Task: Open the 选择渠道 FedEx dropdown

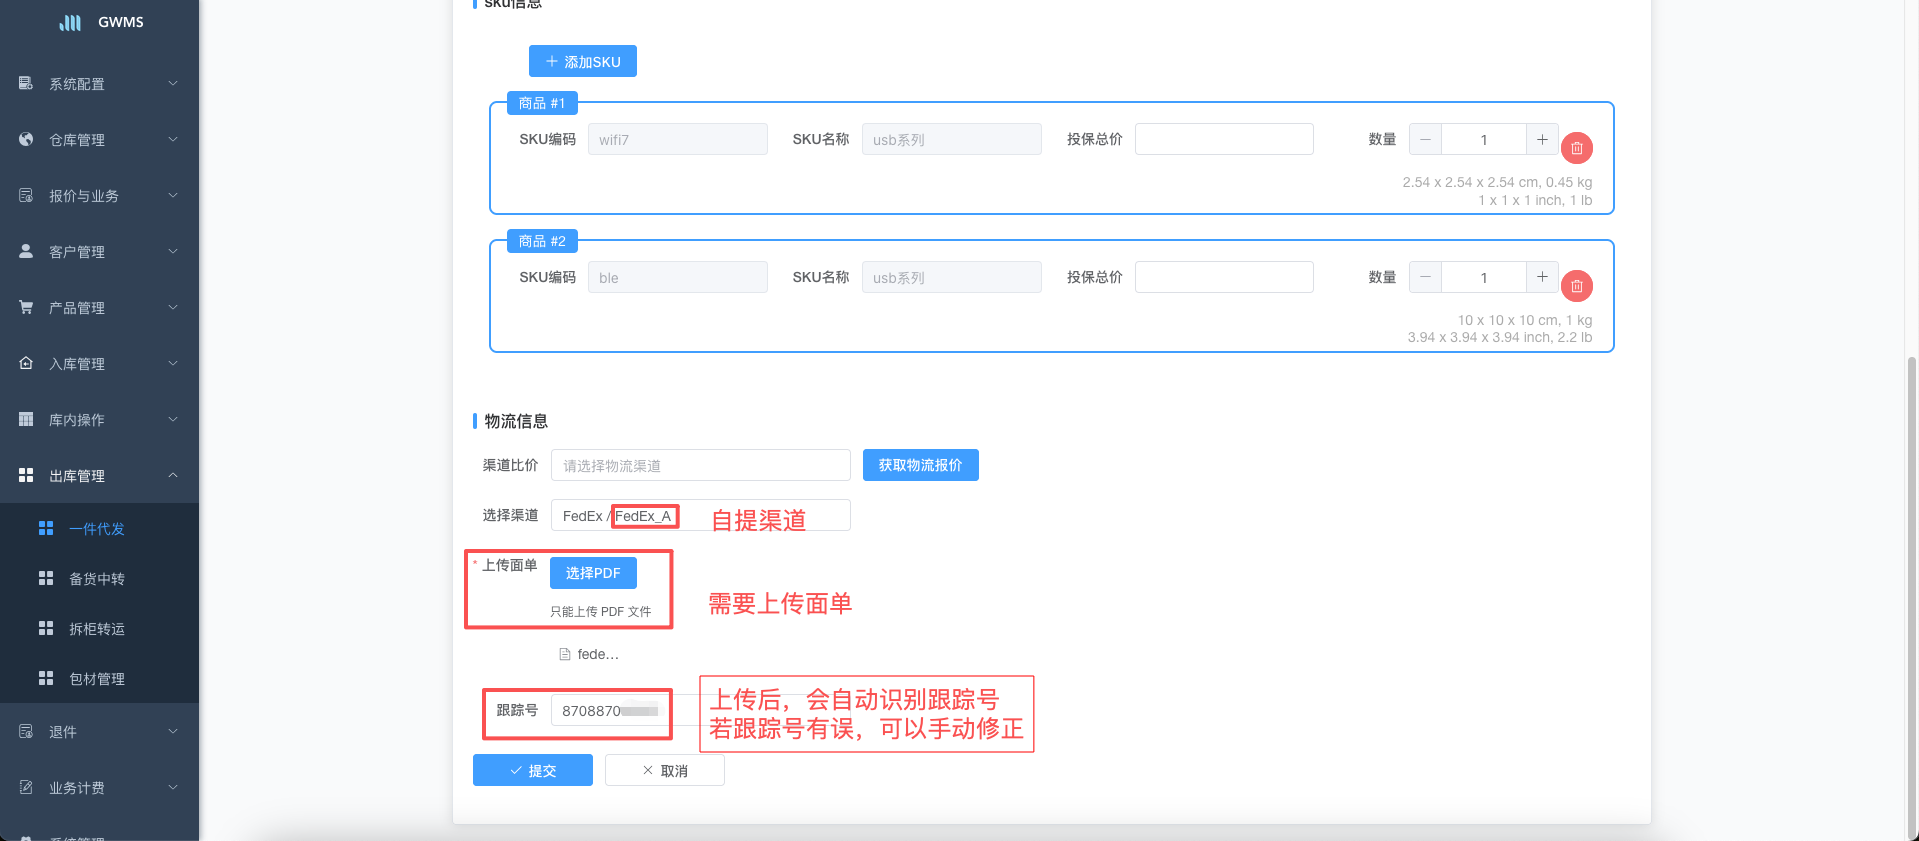Action: pos(701,515)
